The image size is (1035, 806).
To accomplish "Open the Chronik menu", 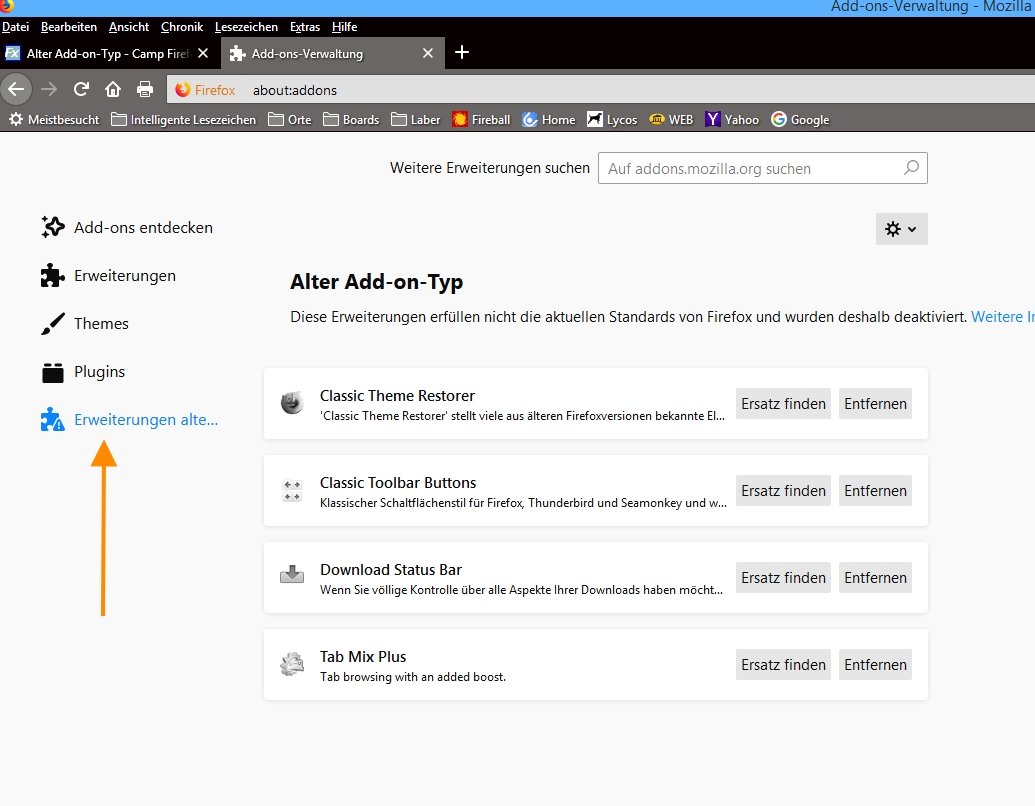I will (x=182, y=27).
